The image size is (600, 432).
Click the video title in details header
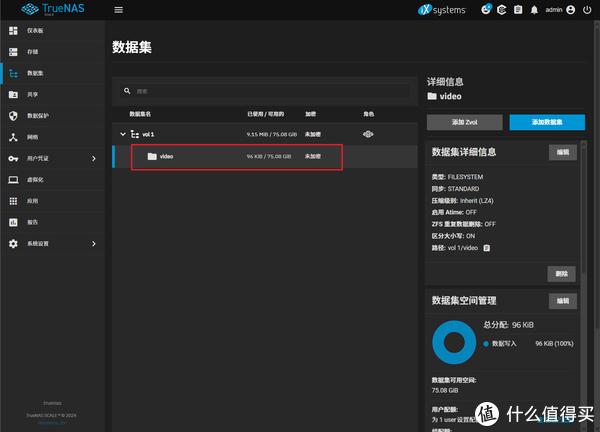pyautogui.click(x=450, y=96)
